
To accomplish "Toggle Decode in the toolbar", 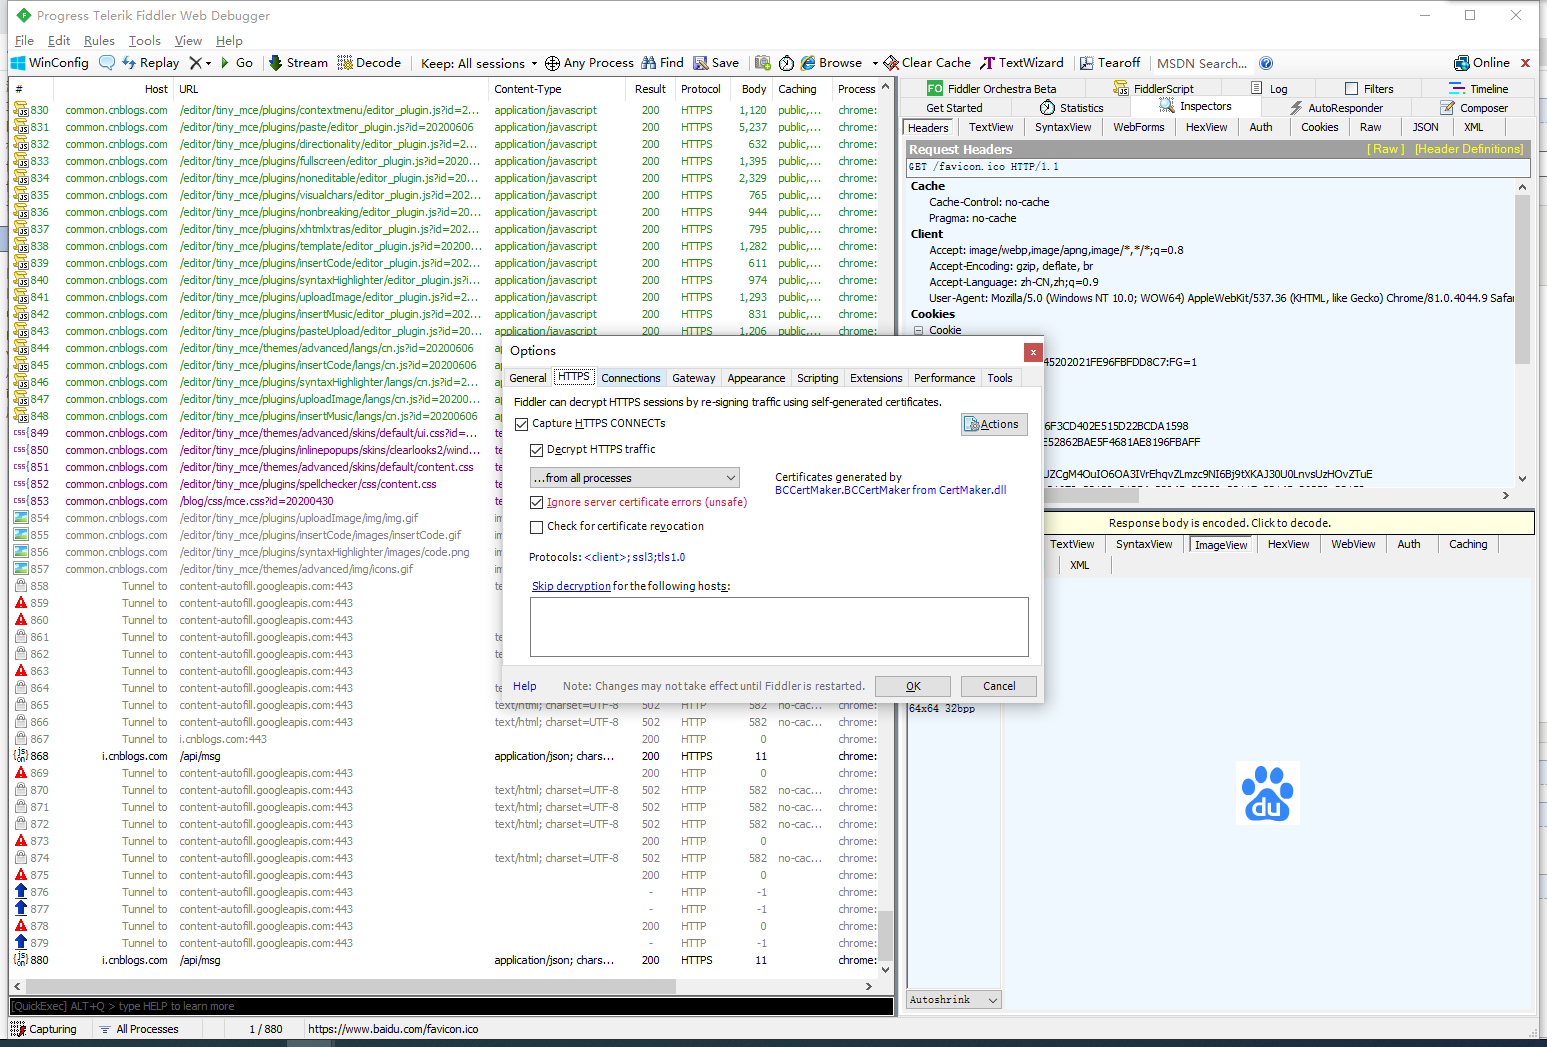I will (x=369, y=63).
